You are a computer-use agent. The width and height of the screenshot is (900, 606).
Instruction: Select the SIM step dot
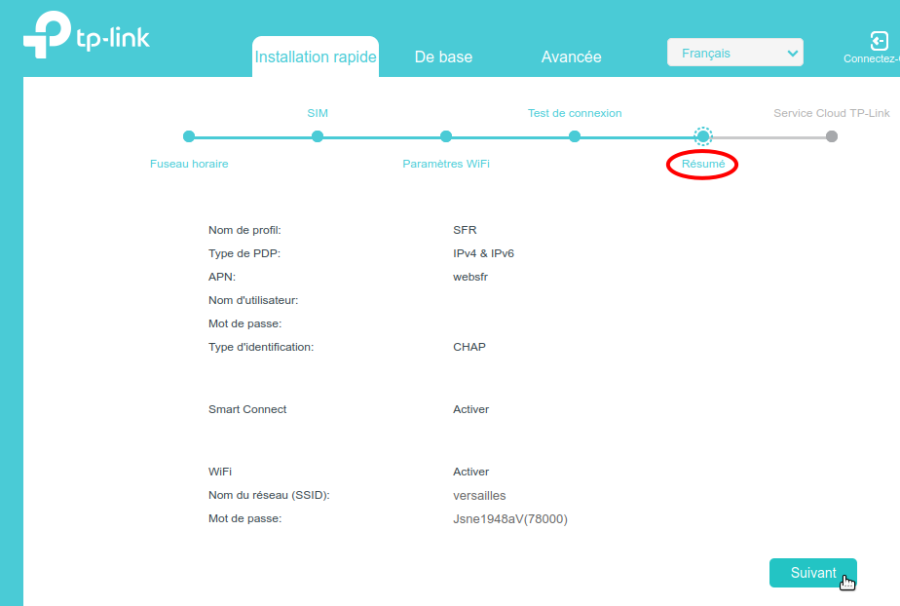(317, 136)
